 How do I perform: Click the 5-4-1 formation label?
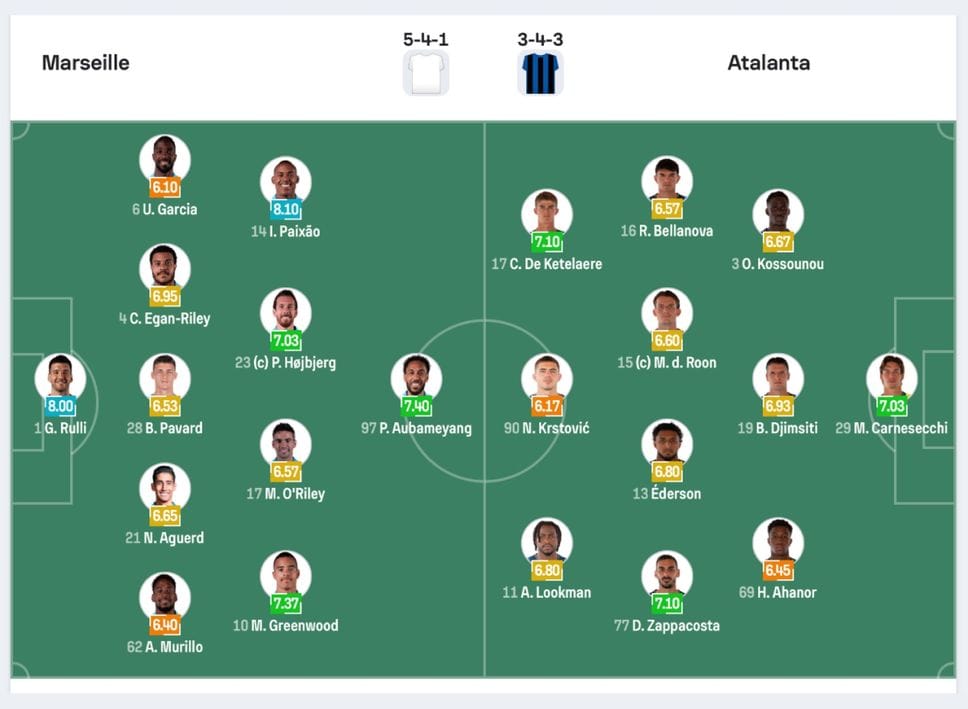pos(426,40)
